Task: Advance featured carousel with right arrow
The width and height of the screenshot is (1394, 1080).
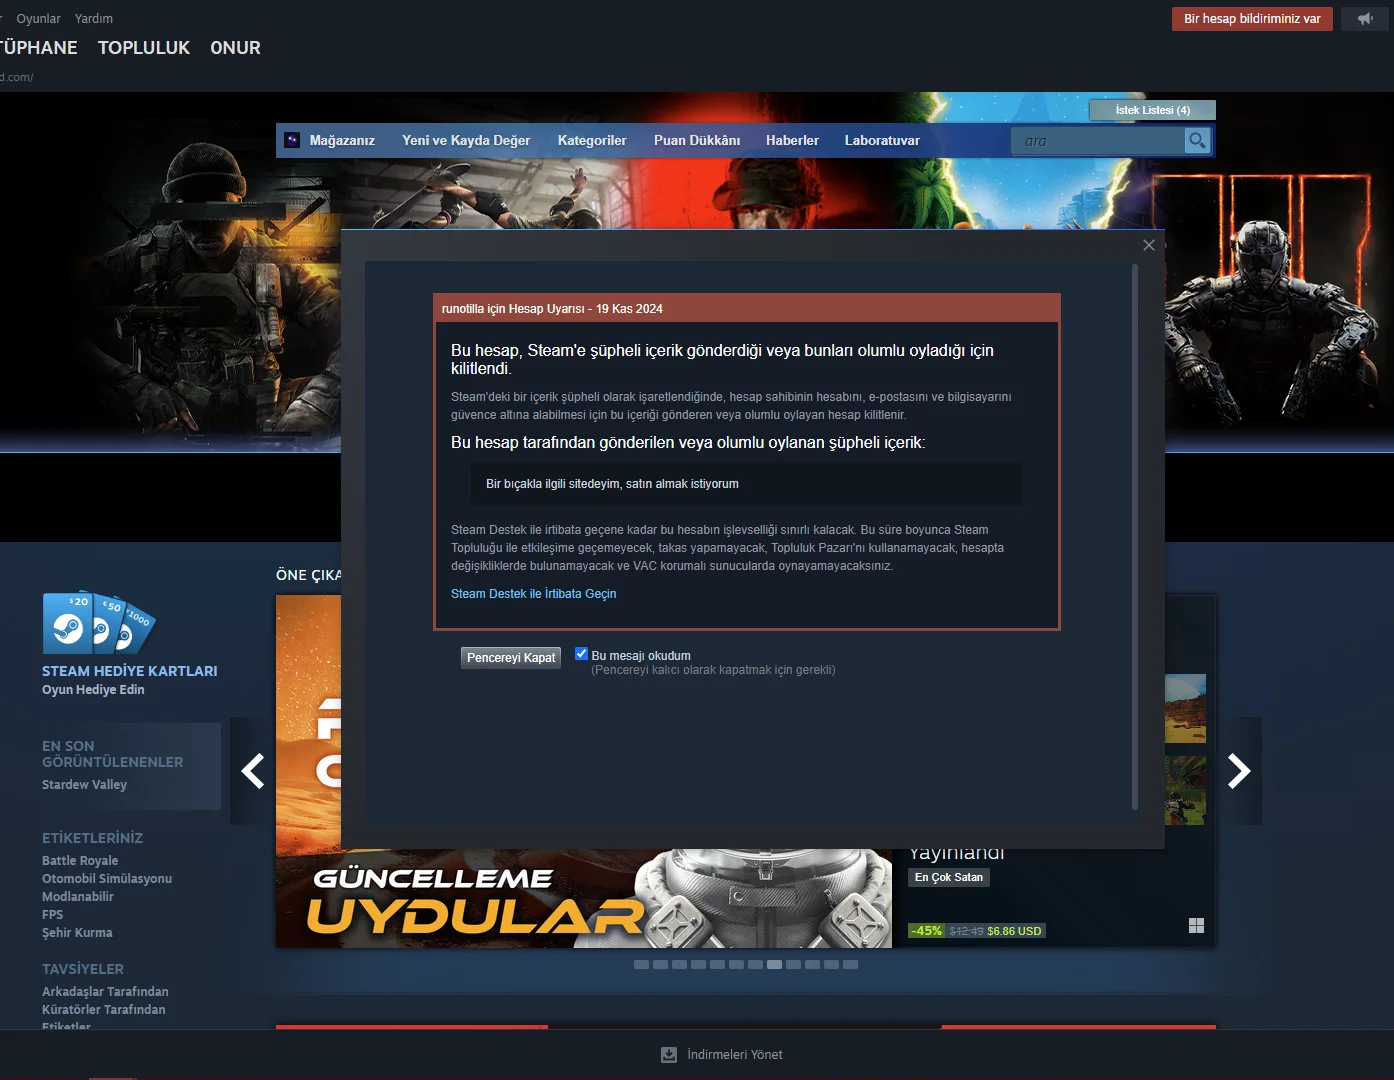Action: tap(1239, 771)
